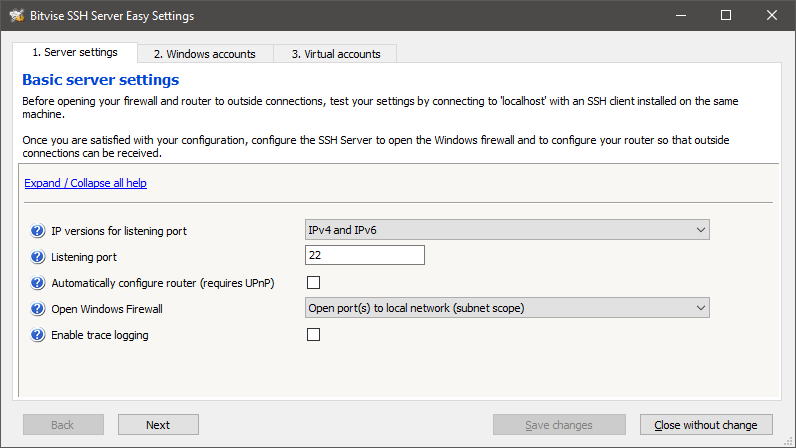Click the IP versions for listening port label
796x448 pixels.
(119, 231)
